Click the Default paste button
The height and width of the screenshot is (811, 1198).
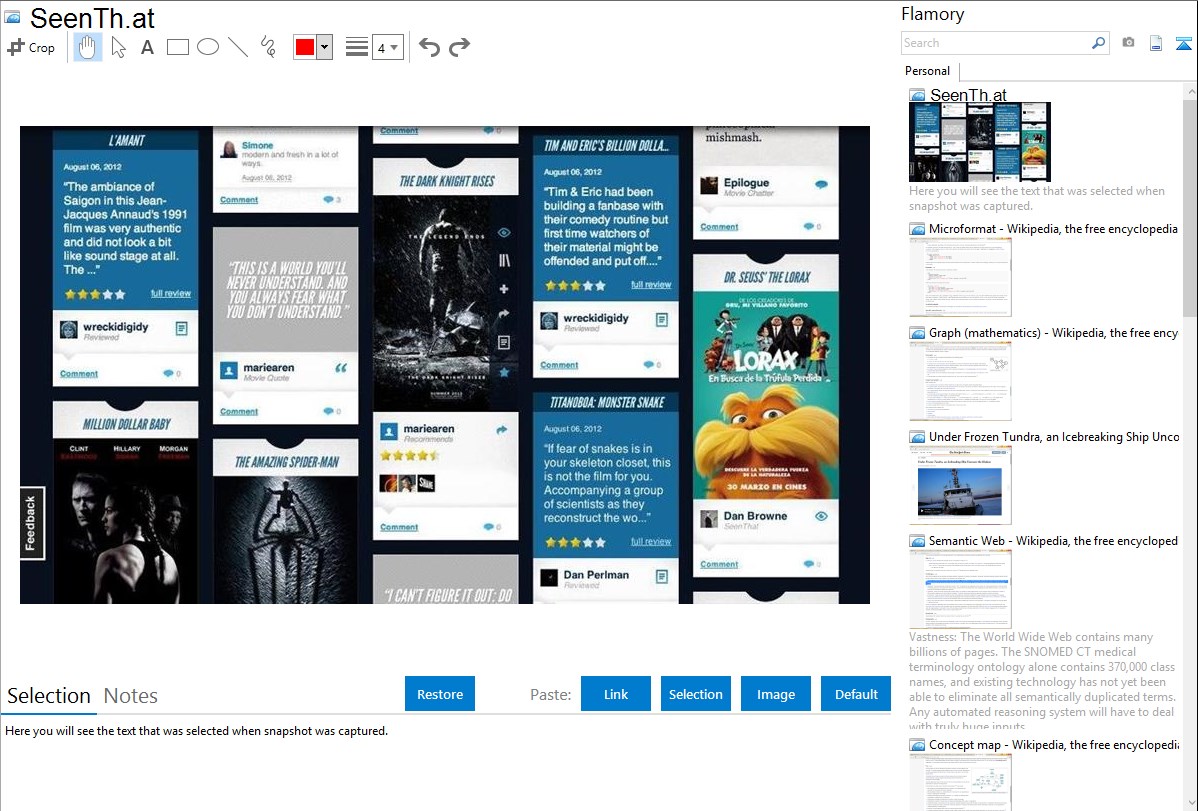(x=856, y=694)
